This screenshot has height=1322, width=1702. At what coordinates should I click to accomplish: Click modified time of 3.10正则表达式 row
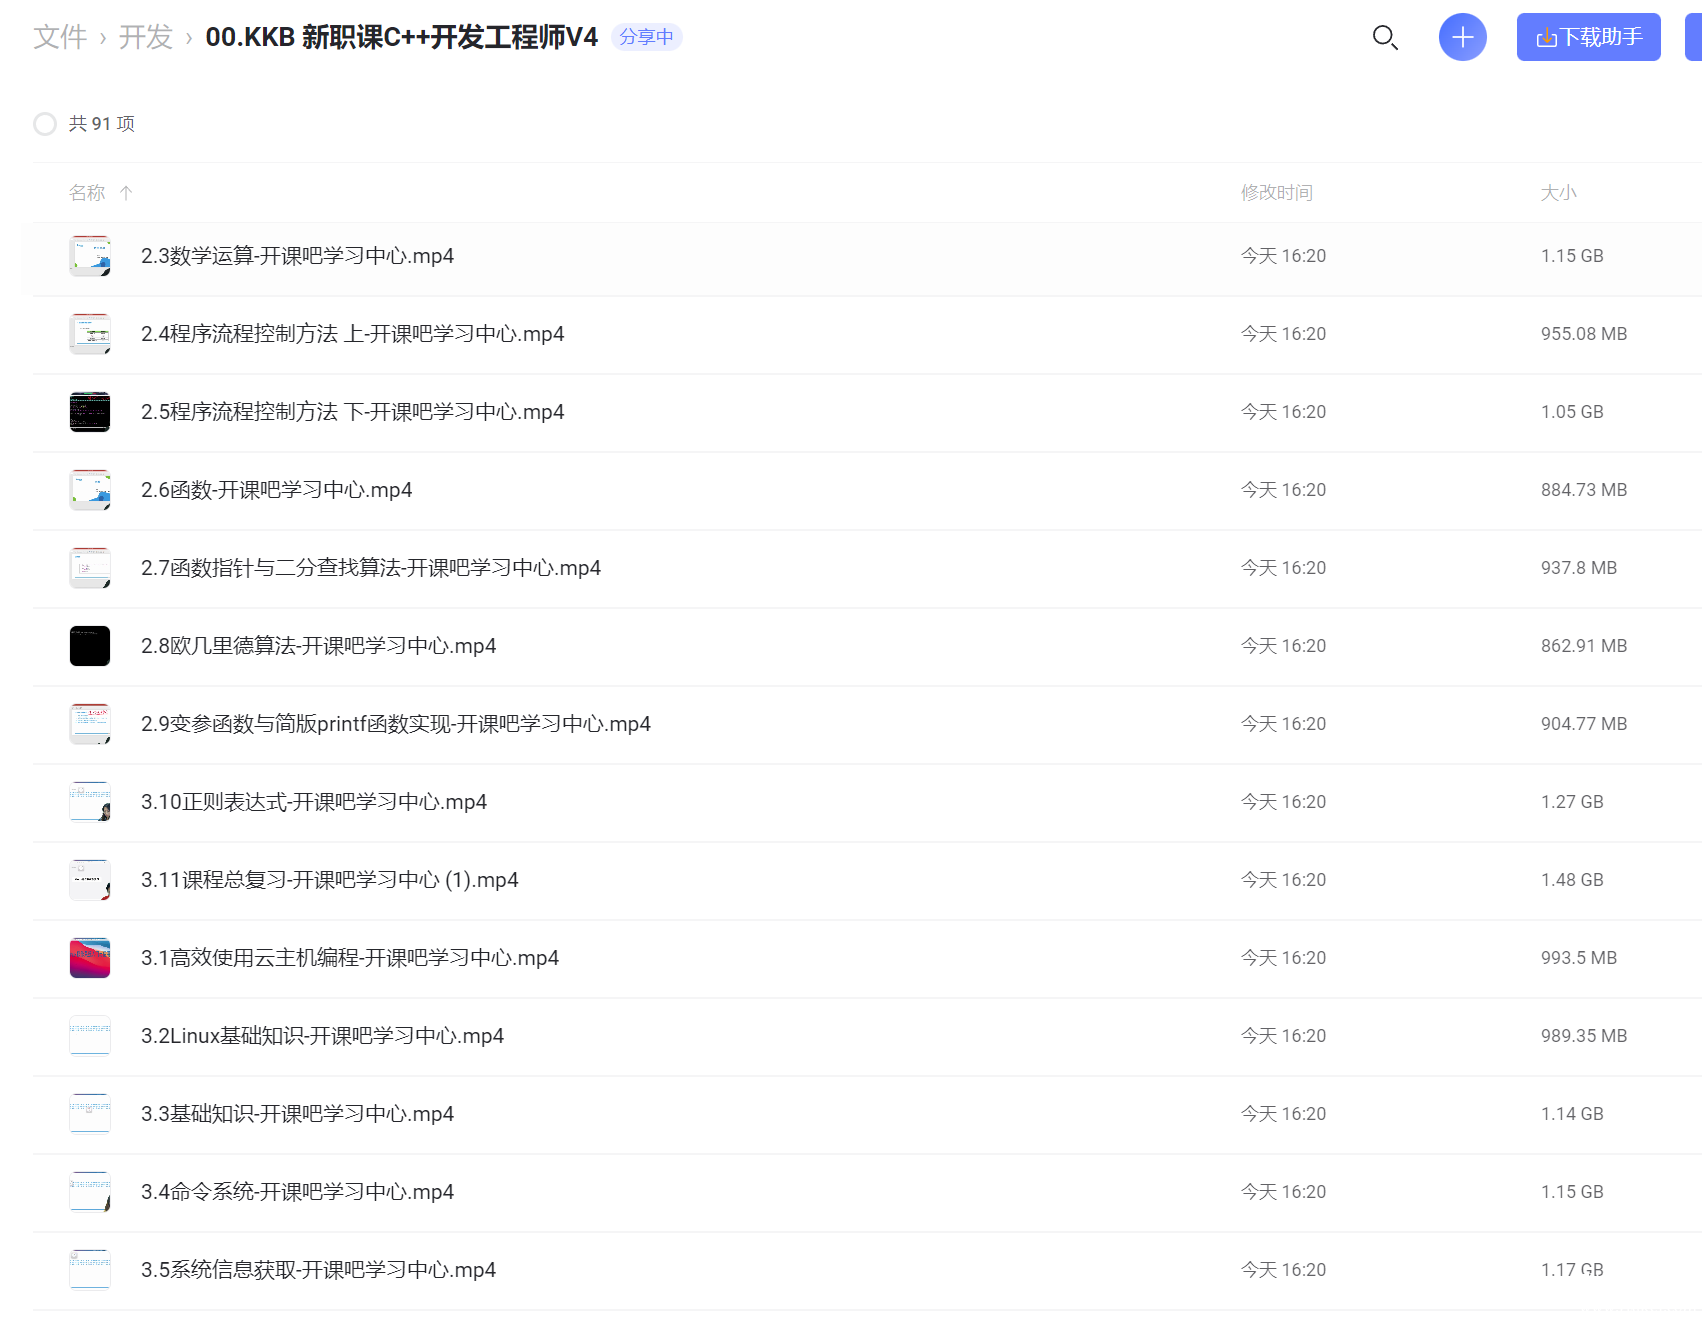pos(1283,802)
